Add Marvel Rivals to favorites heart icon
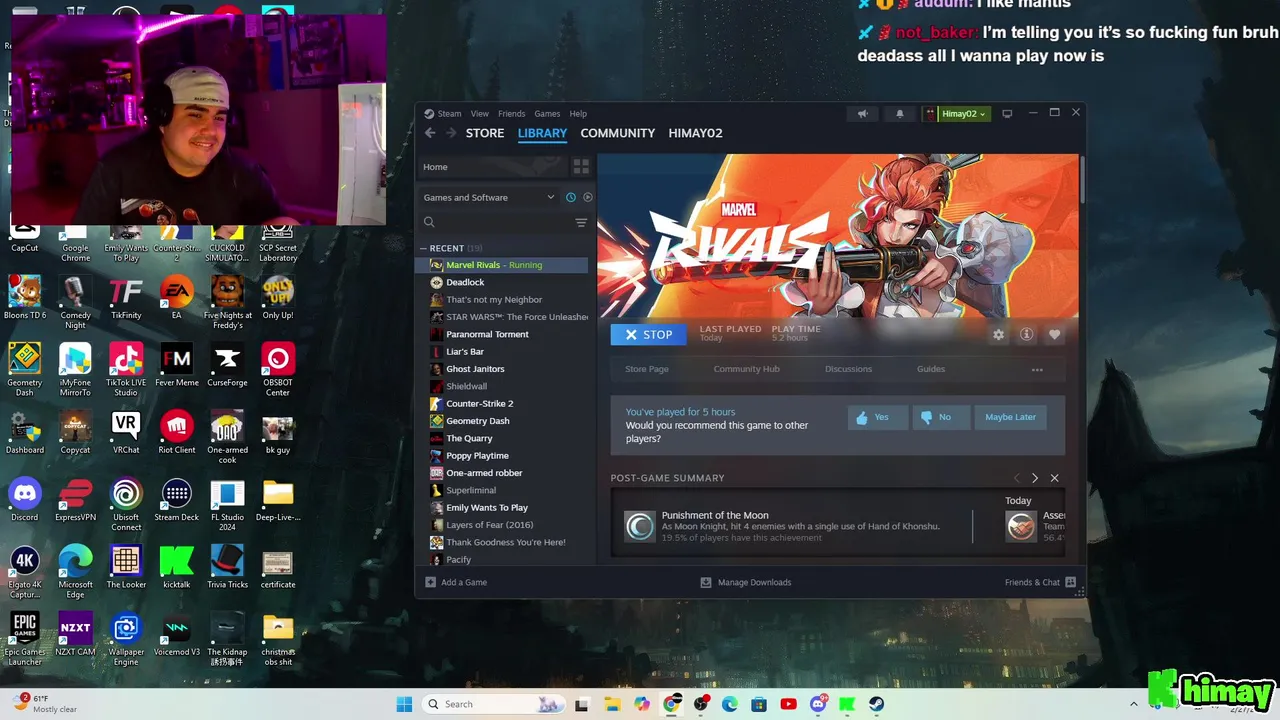 coord(1054,335)
